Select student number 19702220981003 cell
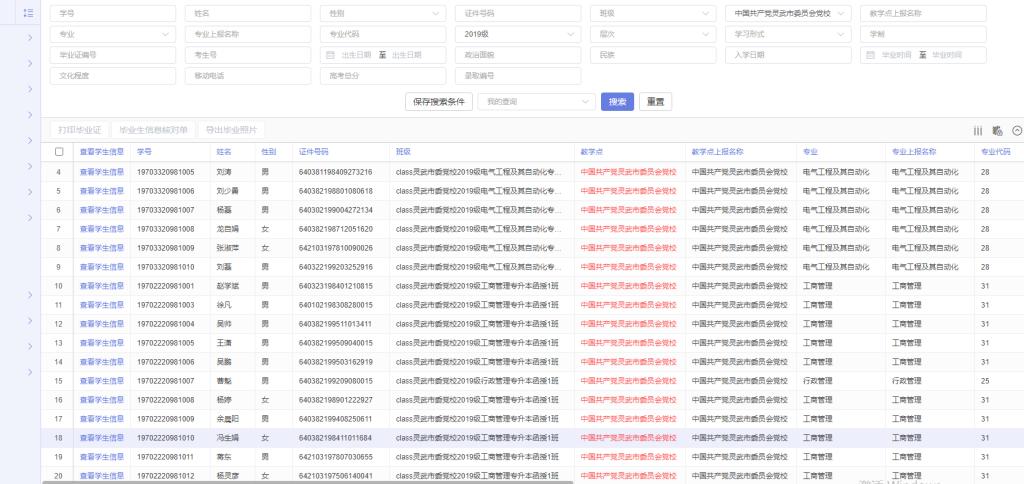The height and width of the screenshot is (484, 1024). 166,305
